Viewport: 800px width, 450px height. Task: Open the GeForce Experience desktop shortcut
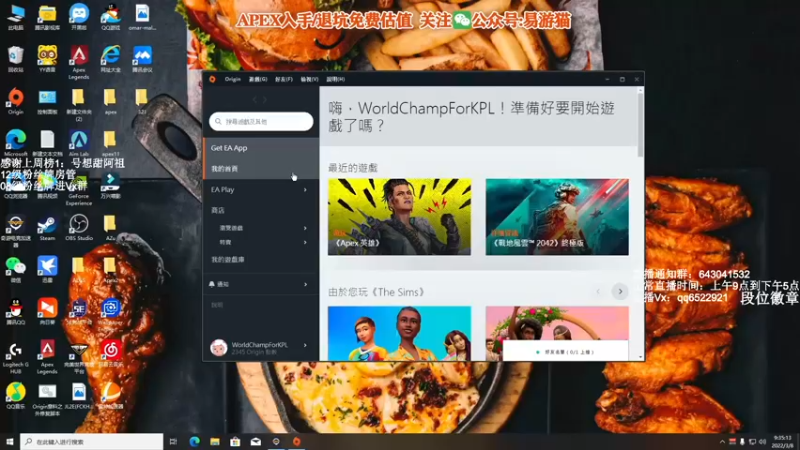point(79,192)
